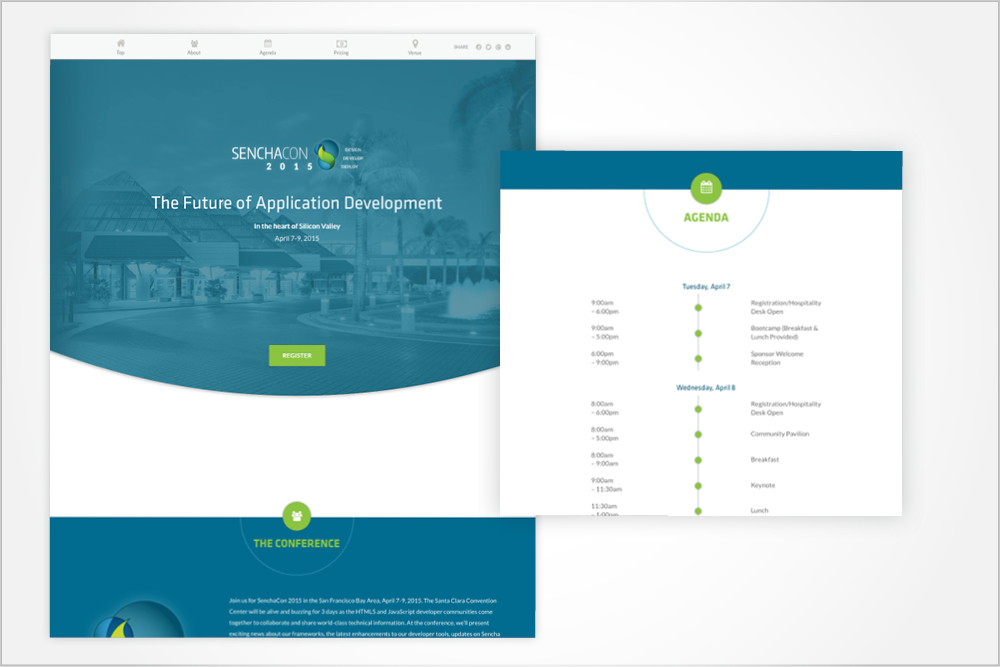Share the page via the Facebook icon

tap(479, 47)
